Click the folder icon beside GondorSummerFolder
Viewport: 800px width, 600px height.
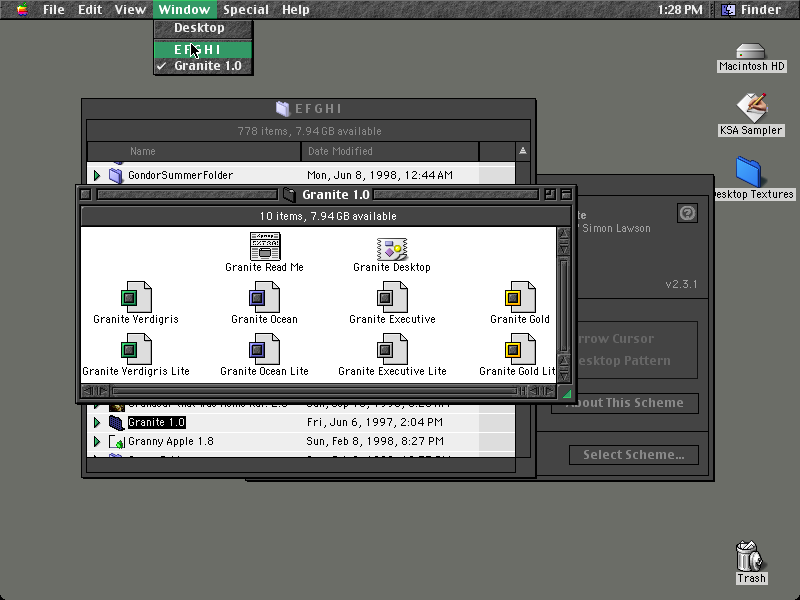(x=116, y=176)
